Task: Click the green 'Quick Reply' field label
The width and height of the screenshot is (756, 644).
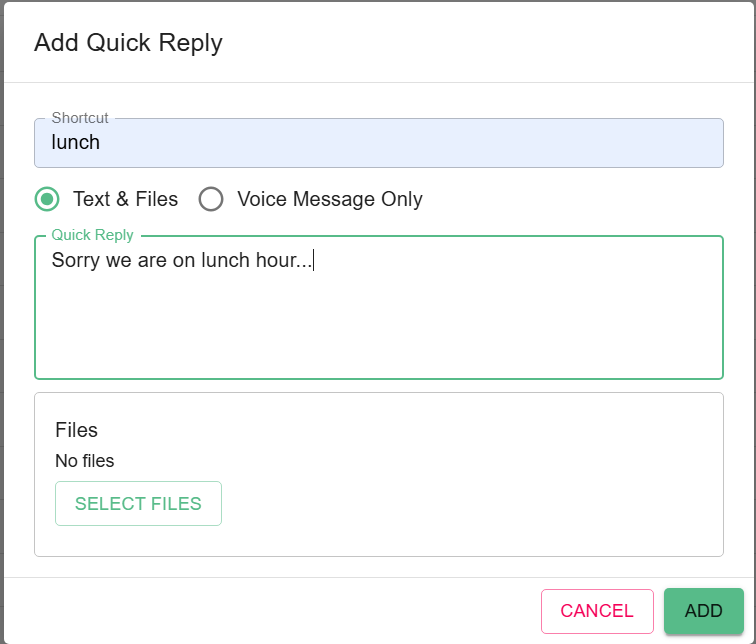Action: pos(92,235)
